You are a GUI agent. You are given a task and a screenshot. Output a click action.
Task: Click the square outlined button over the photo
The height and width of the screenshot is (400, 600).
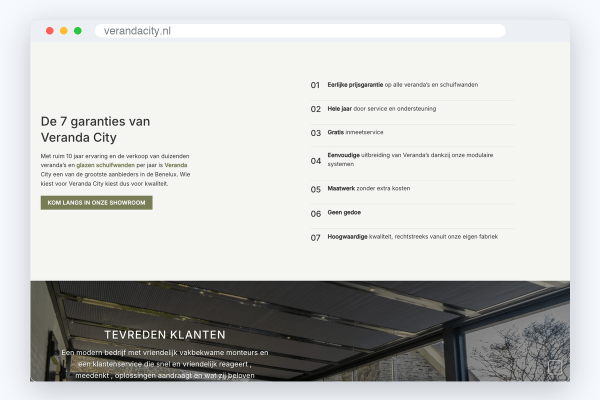point(555,367)
